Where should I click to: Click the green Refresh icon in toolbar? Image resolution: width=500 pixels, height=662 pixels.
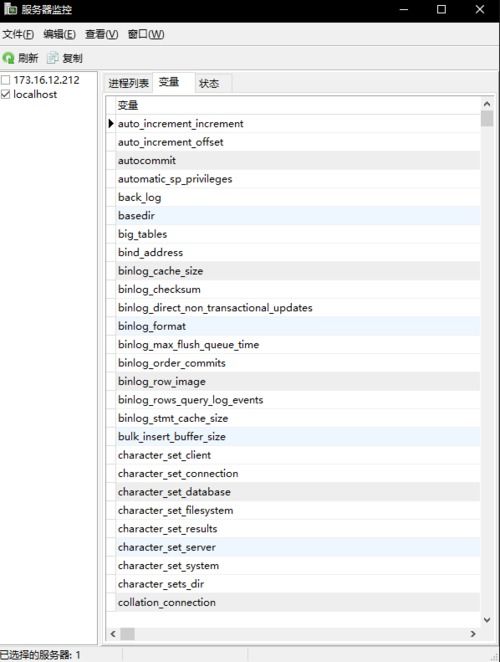point(8,58)
